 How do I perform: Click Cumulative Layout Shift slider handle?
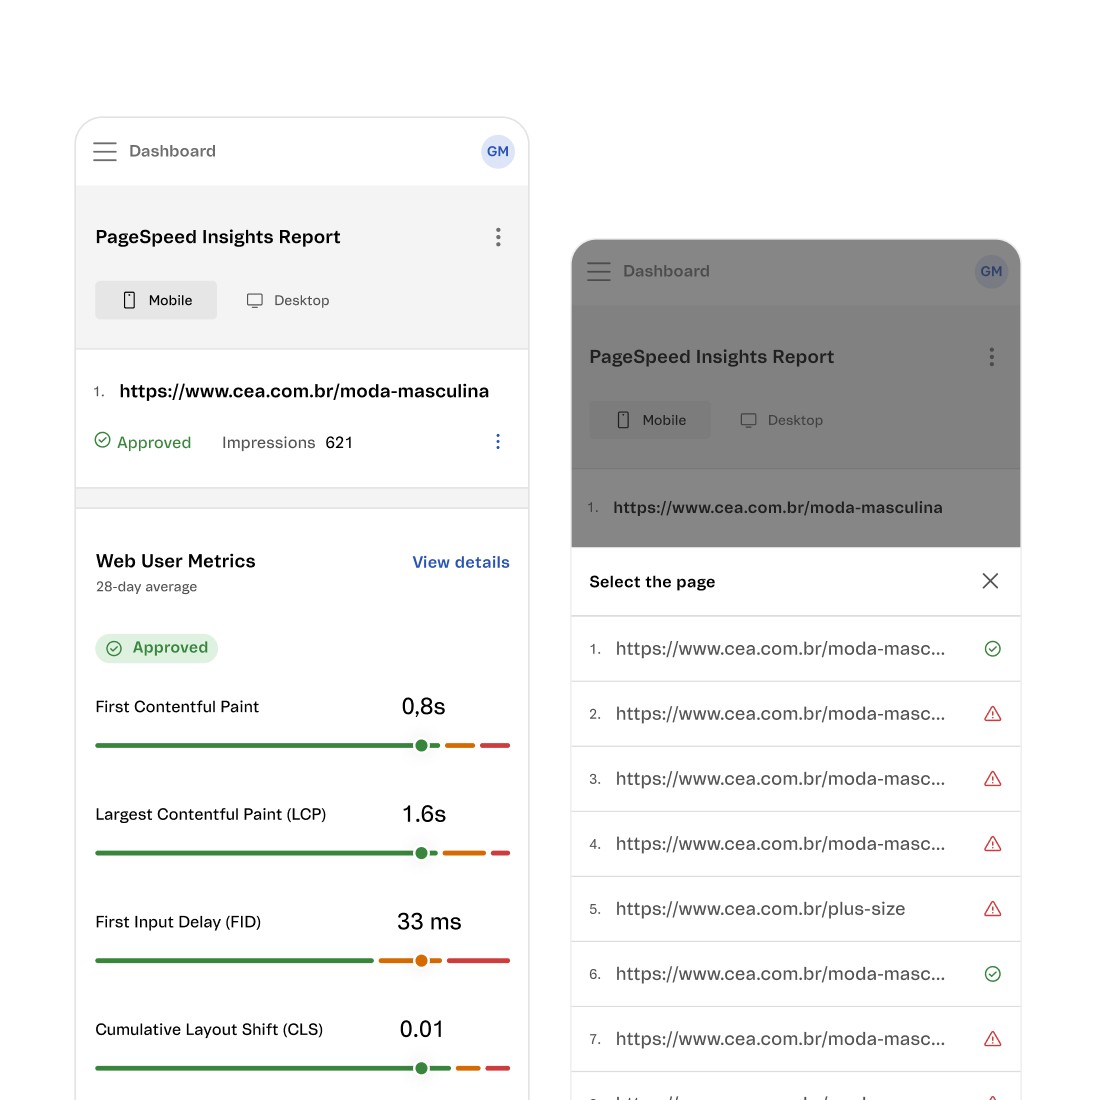click(x=421, y=1068)
